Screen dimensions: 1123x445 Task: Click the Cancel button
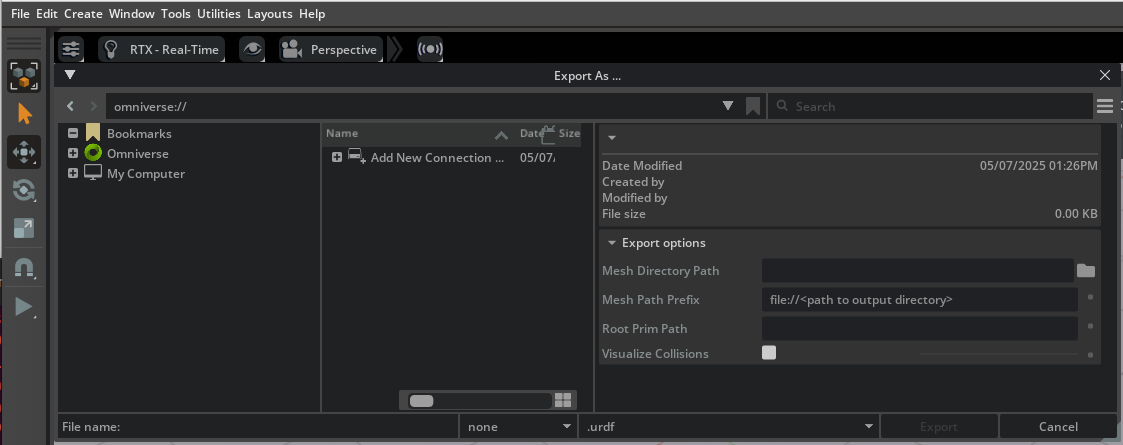pyautogui.click(x=1058, y=427)
